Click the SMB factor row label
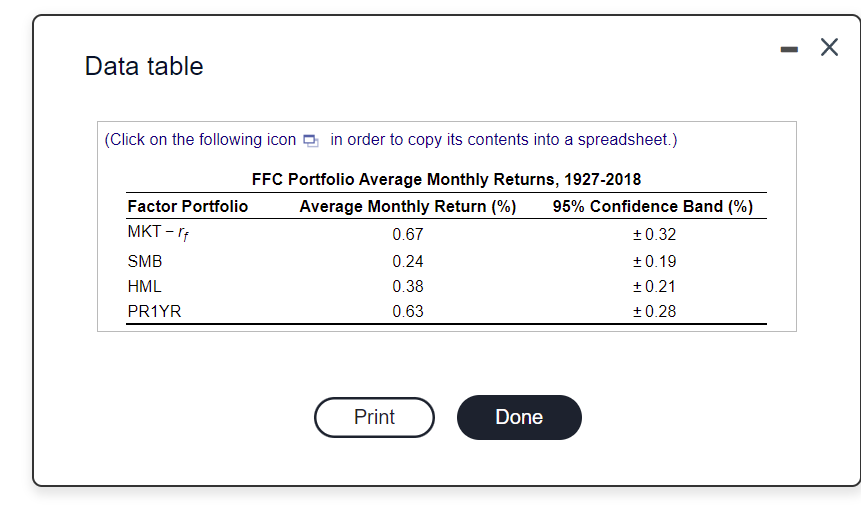 pyautogui.click(x=145, y=262)
